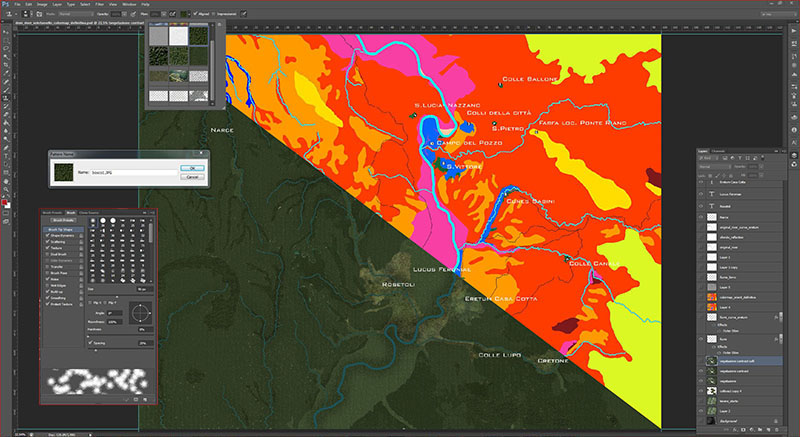This screenshot has height=437, width=800.
Task: Click the foreground red color swatch
Action: click(x=5, y=203)
